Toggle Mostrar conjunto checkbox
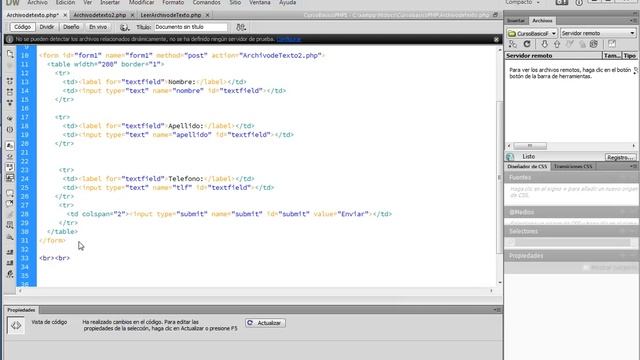This screenshot has height=360, width=640. click(586, 268)
